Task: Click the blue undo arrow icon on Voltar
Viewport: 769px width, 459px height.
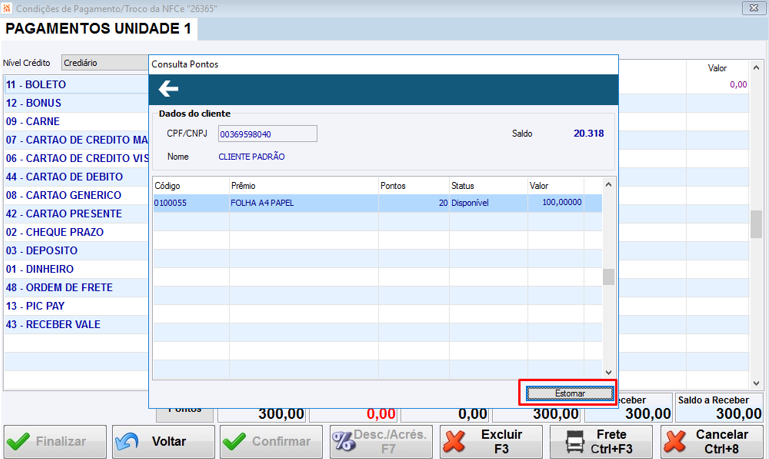Action: [x=127, y=441]
